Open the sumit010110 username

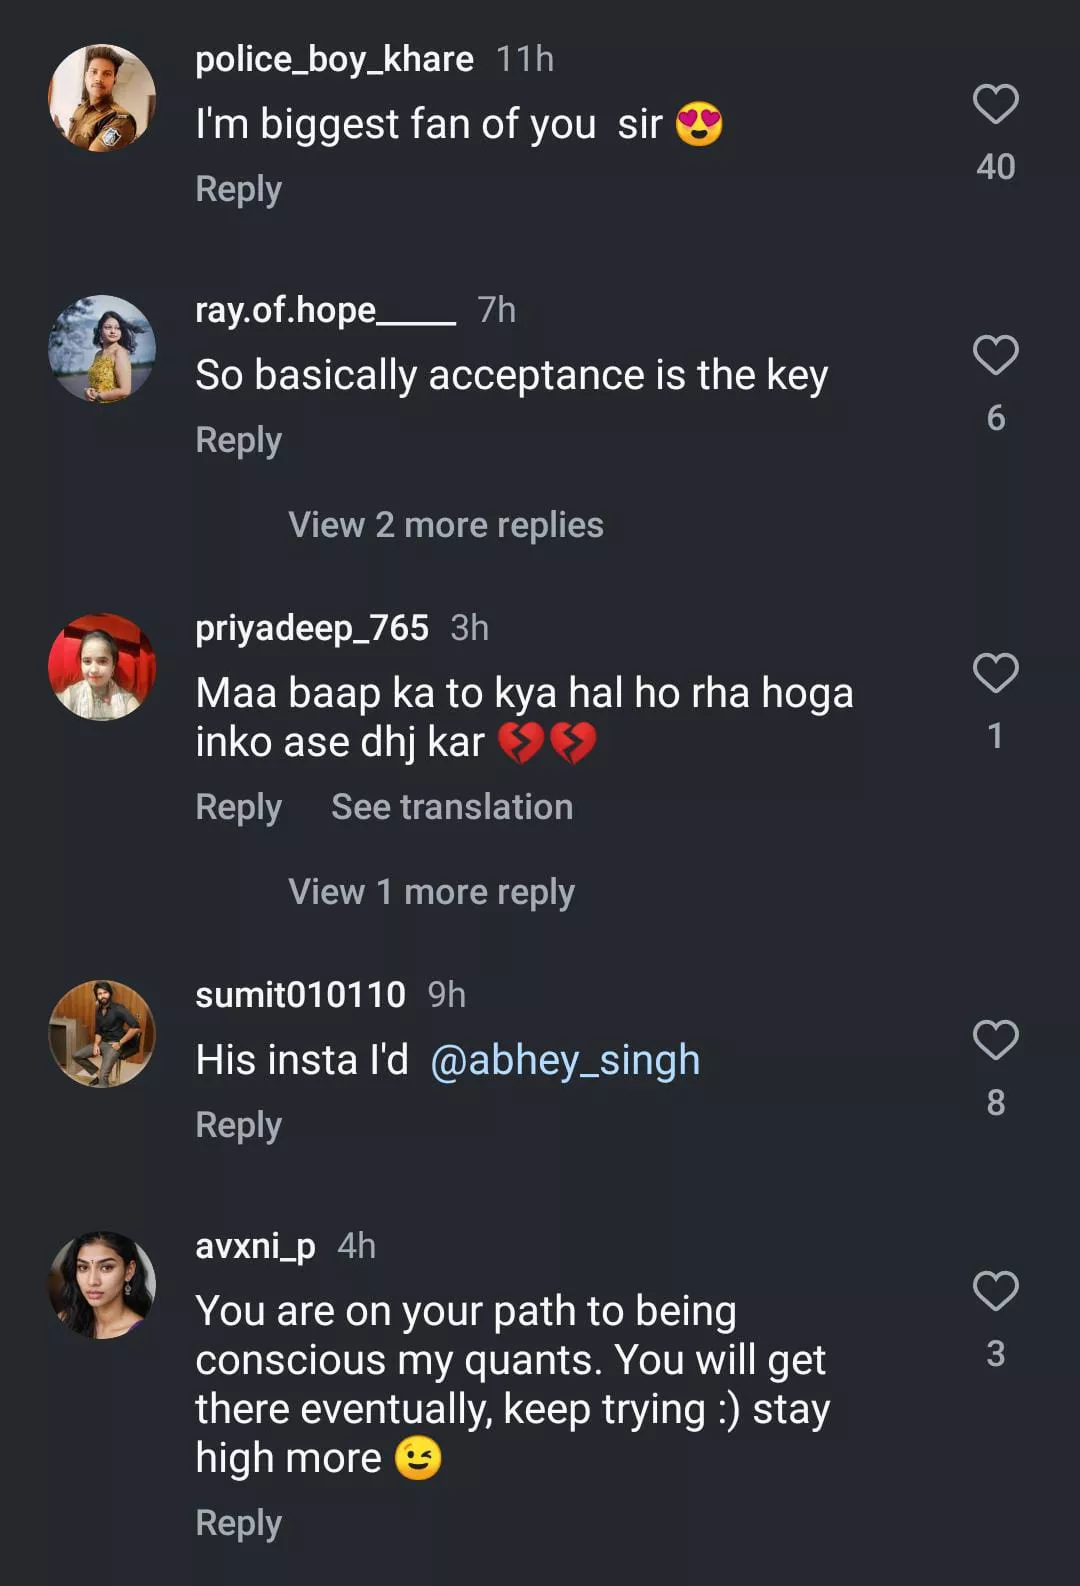(300, 995)
